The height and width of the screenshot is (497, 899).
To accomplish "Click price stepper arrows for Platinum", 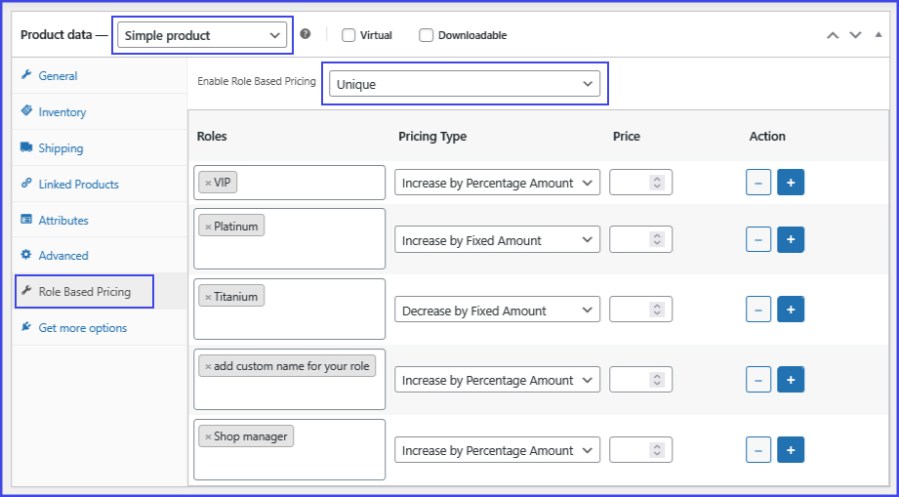I will [657, 240].
